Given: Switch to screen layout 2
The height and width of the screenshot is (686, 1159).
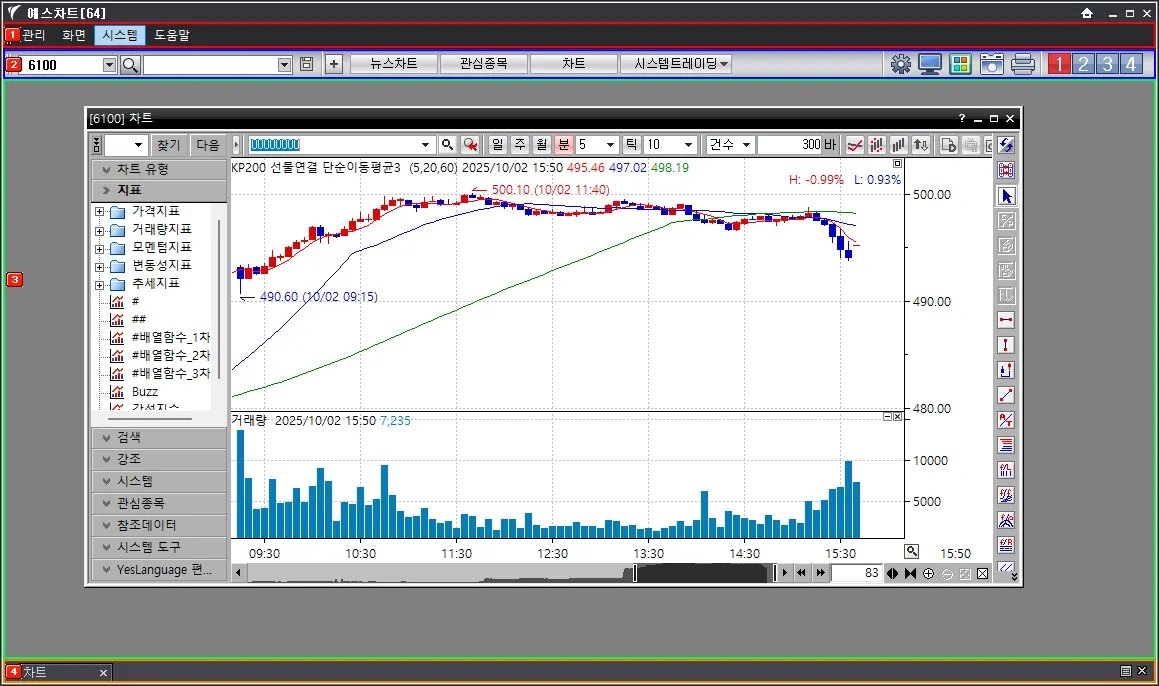Looking at the screenshot, I should pyautogui.click(x=1083, y=64).
